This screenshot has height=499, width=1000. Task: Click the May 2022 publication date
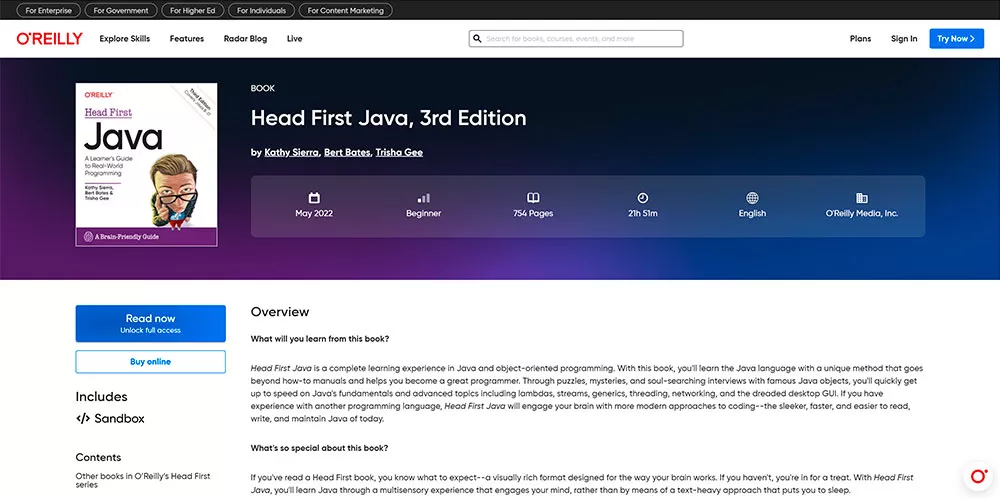pos(314,214)
